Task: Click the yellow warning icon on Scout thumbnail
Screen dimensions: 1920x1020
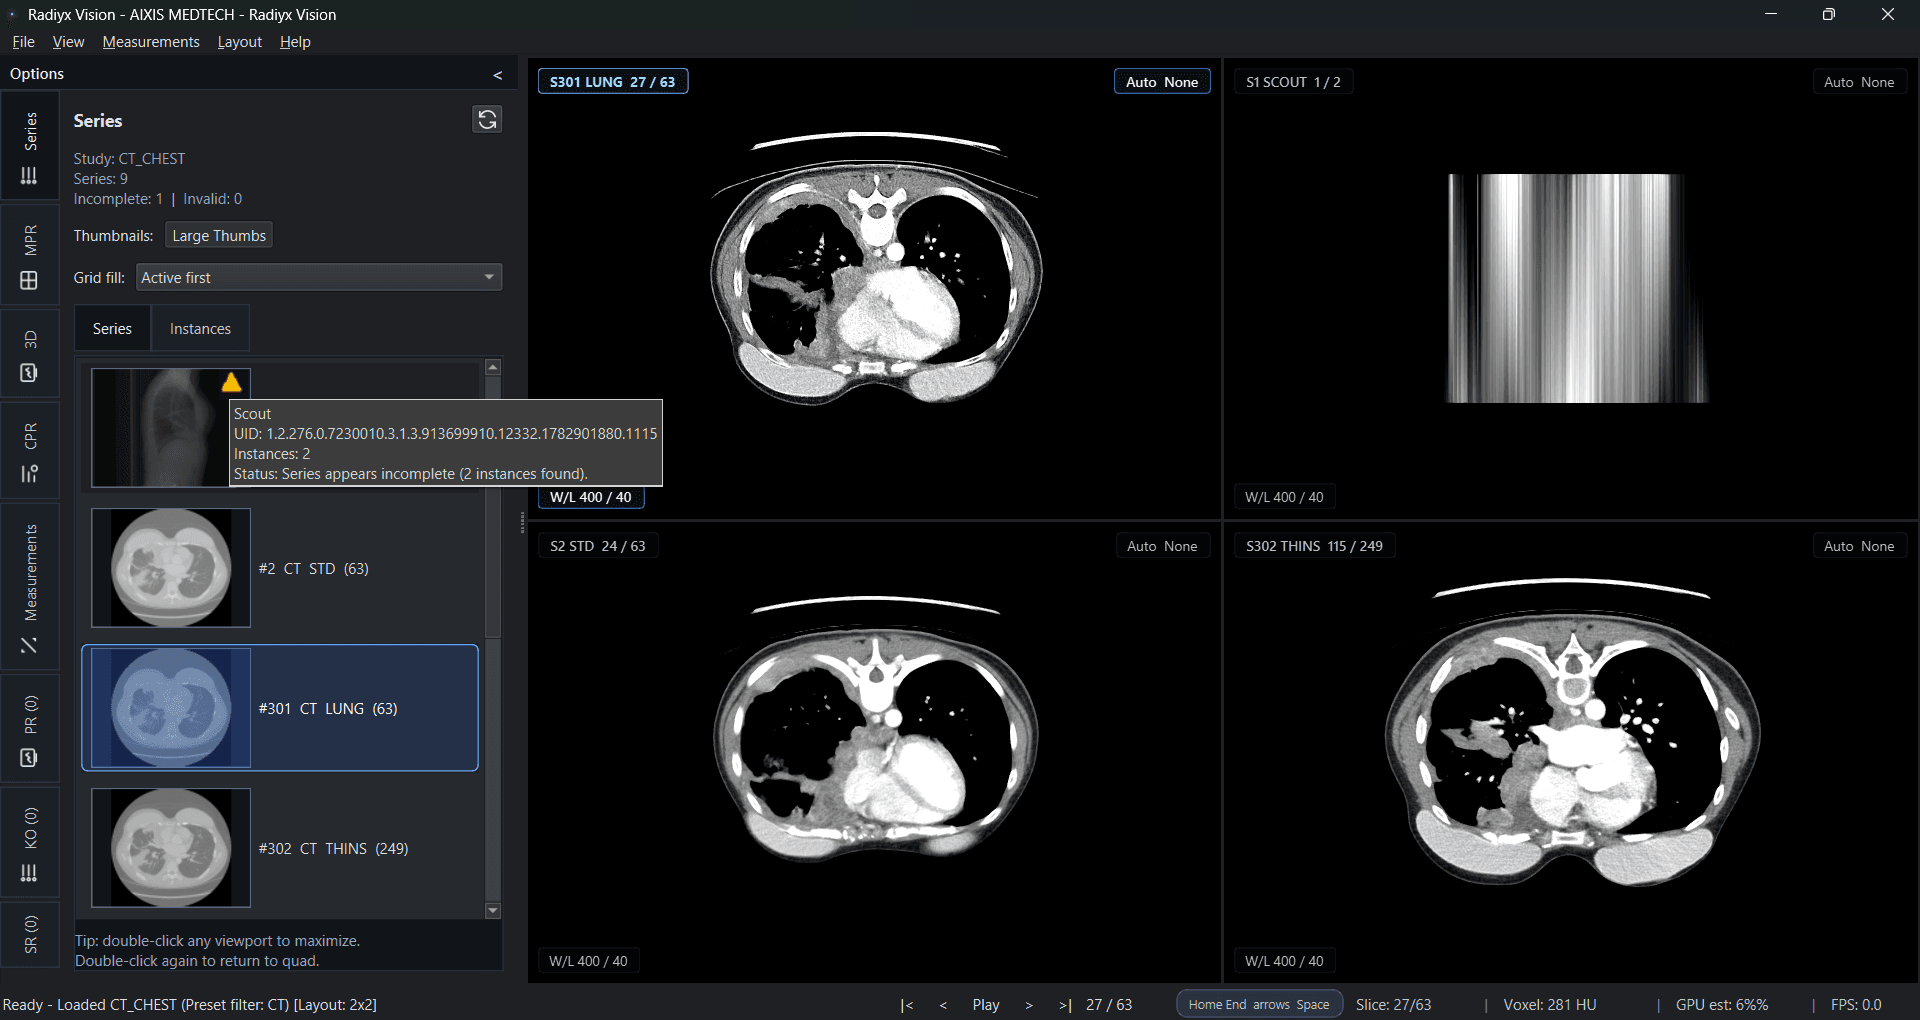Action: [x=231, y=382]
